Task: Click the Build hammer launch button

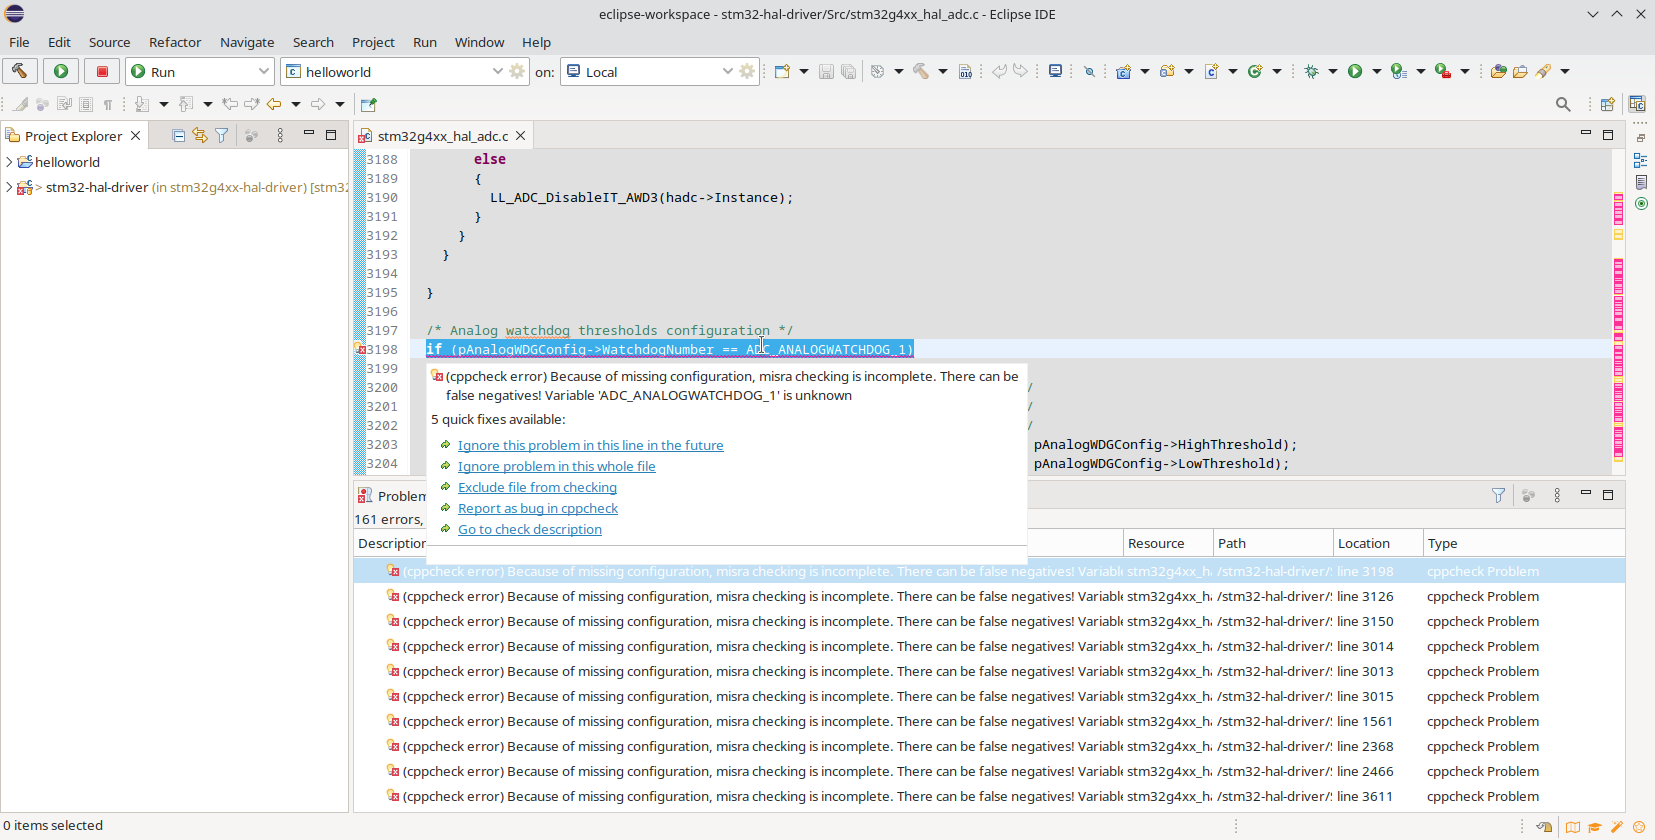Action: 20,71
